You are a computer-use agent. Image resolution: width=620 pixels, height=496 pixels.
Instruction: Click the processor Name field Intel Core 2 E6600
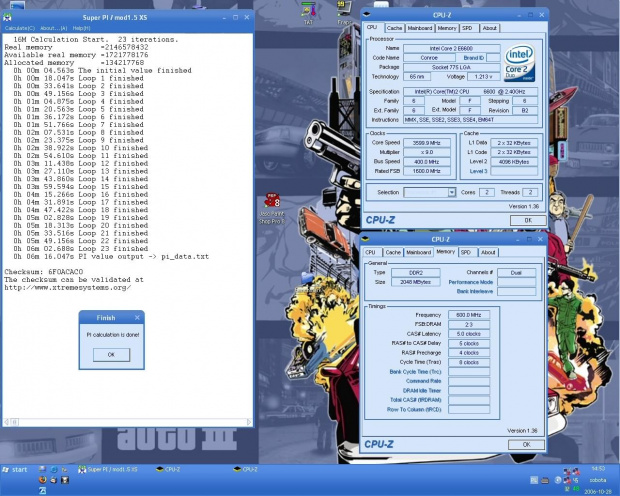coord(451,48)
